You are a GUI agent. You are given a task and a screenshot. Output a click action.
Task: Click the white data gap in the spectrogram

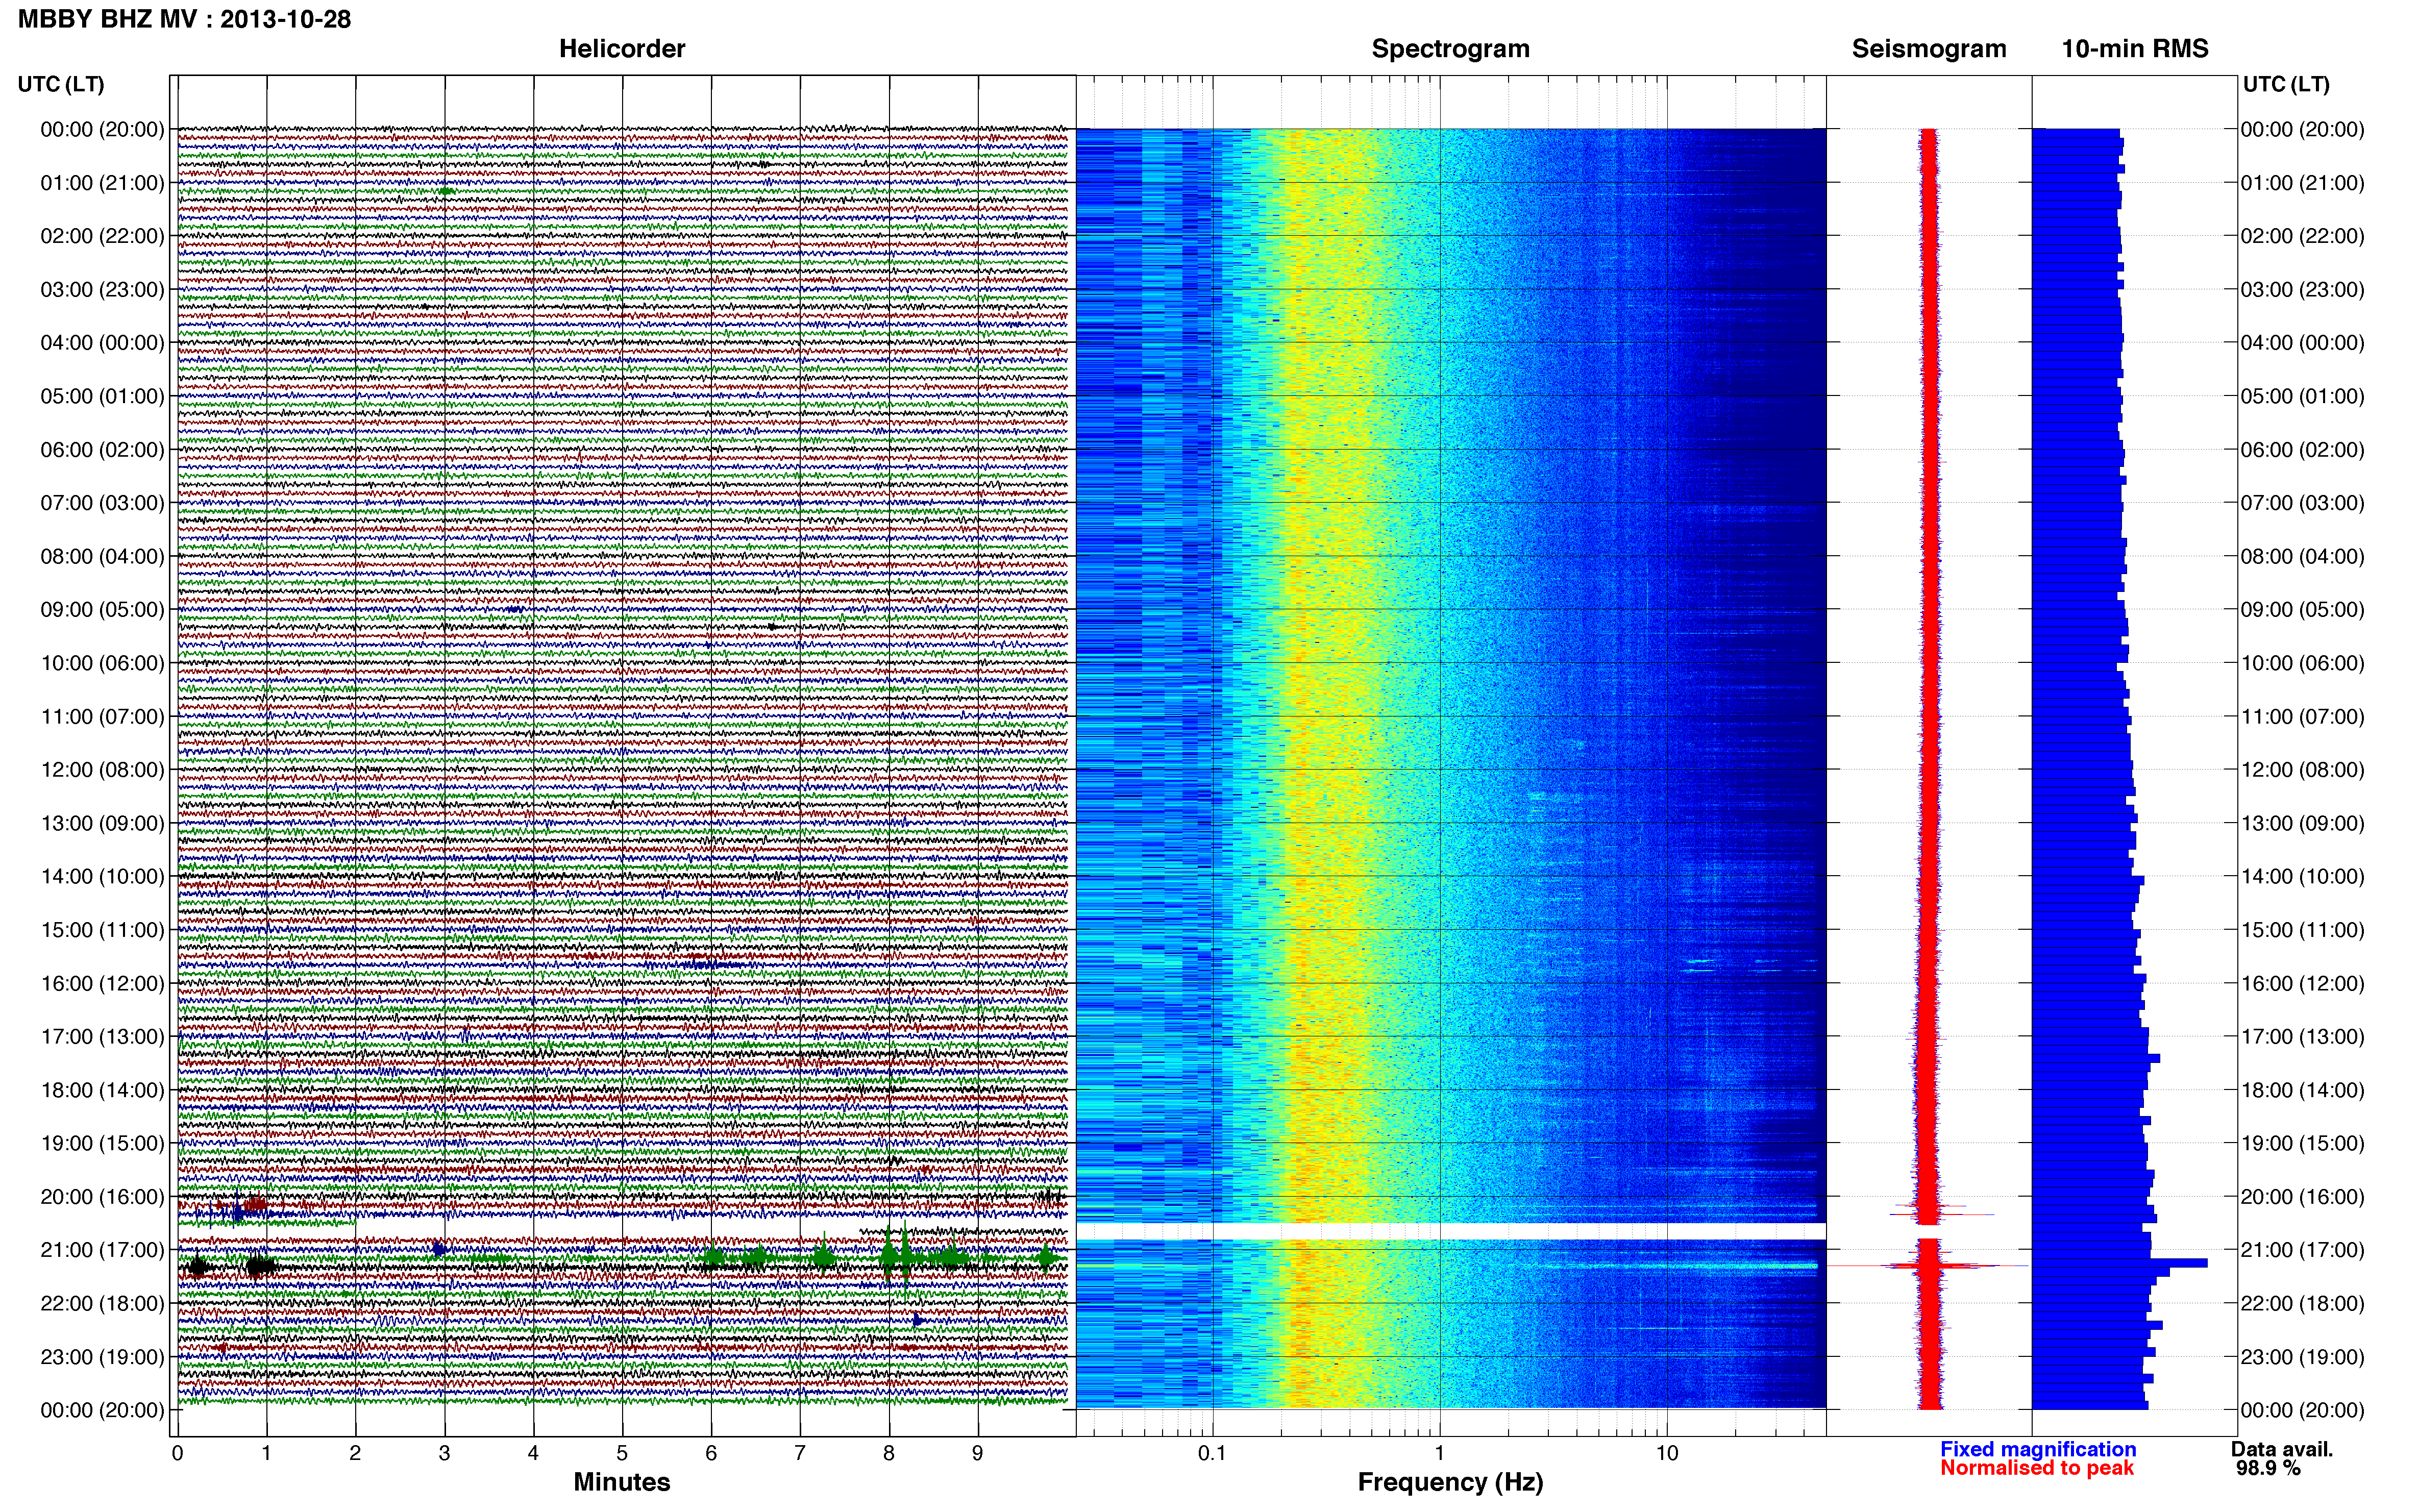(x=1451, y=1231)
